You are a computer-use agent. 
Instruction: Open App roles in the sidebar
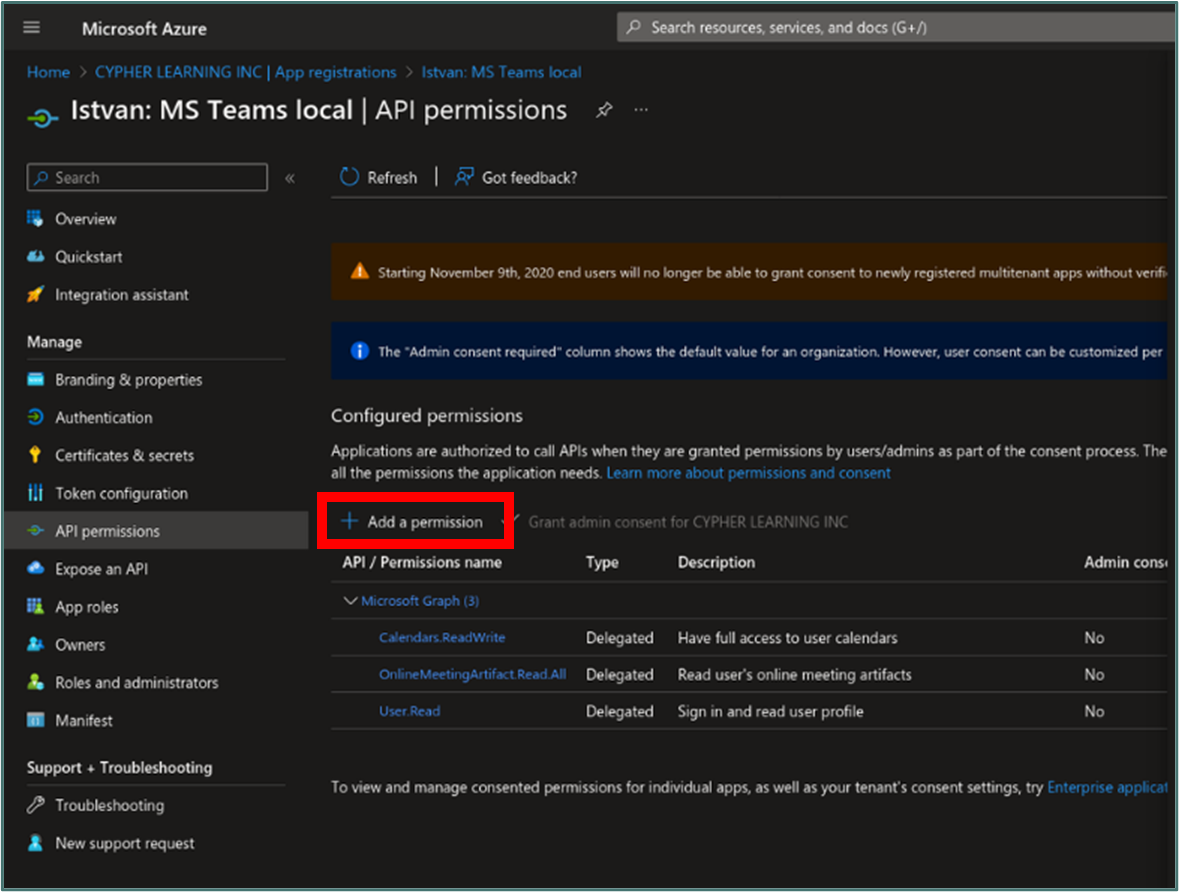click(x=86, y=607)
